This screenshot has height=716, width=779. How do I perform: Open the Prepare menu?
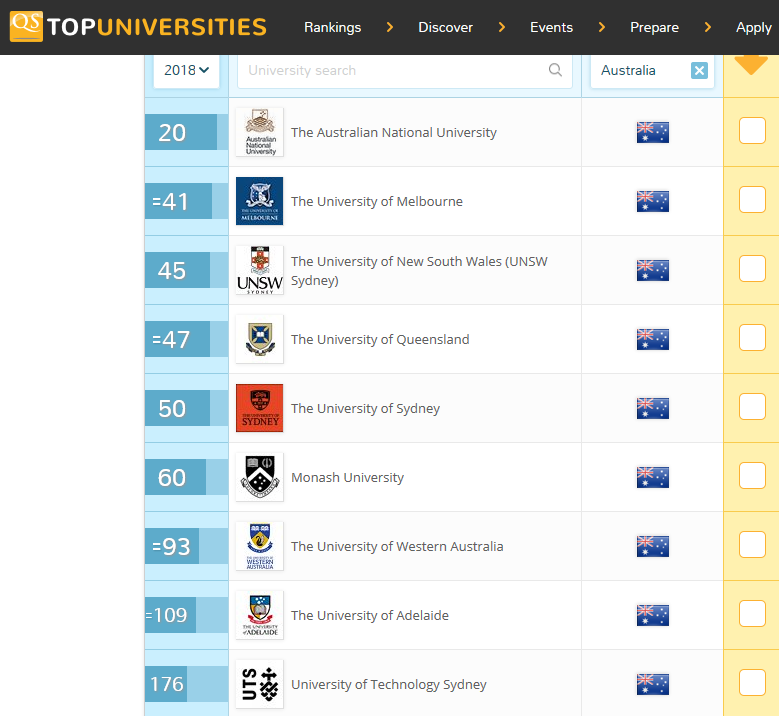654,27
